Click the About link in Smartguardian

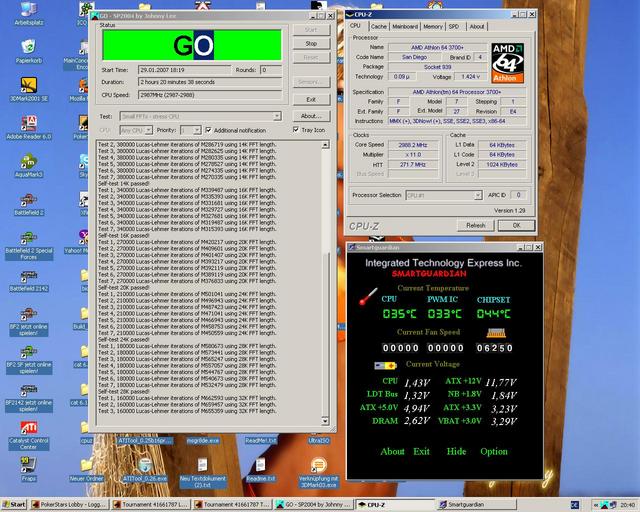[392, 452]
